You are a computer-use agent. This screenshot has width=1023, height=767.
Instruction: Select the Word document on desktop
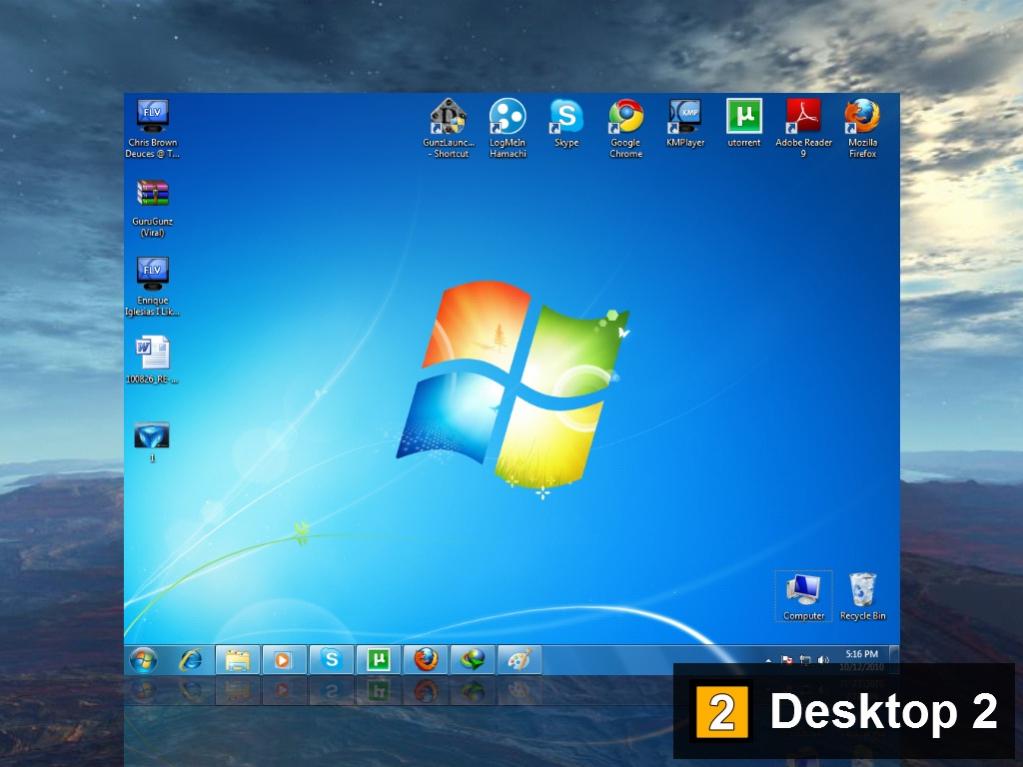coord(152,360)
